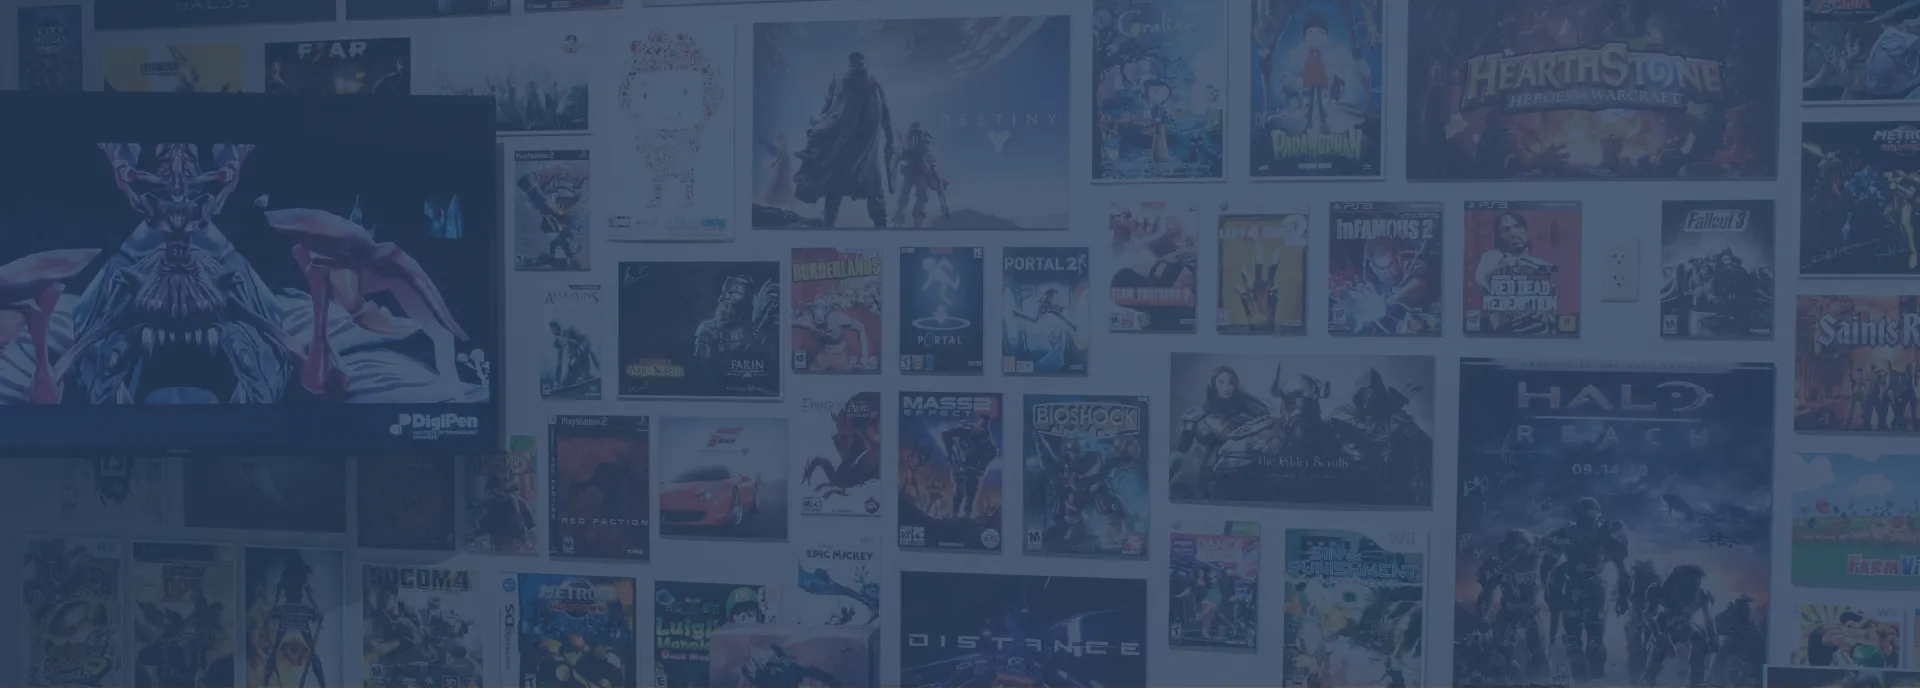The height and width of the screenshot is (689, 1920).
Task: Select the Dragon Age cover with red dragon
Action: pos(841,455)
